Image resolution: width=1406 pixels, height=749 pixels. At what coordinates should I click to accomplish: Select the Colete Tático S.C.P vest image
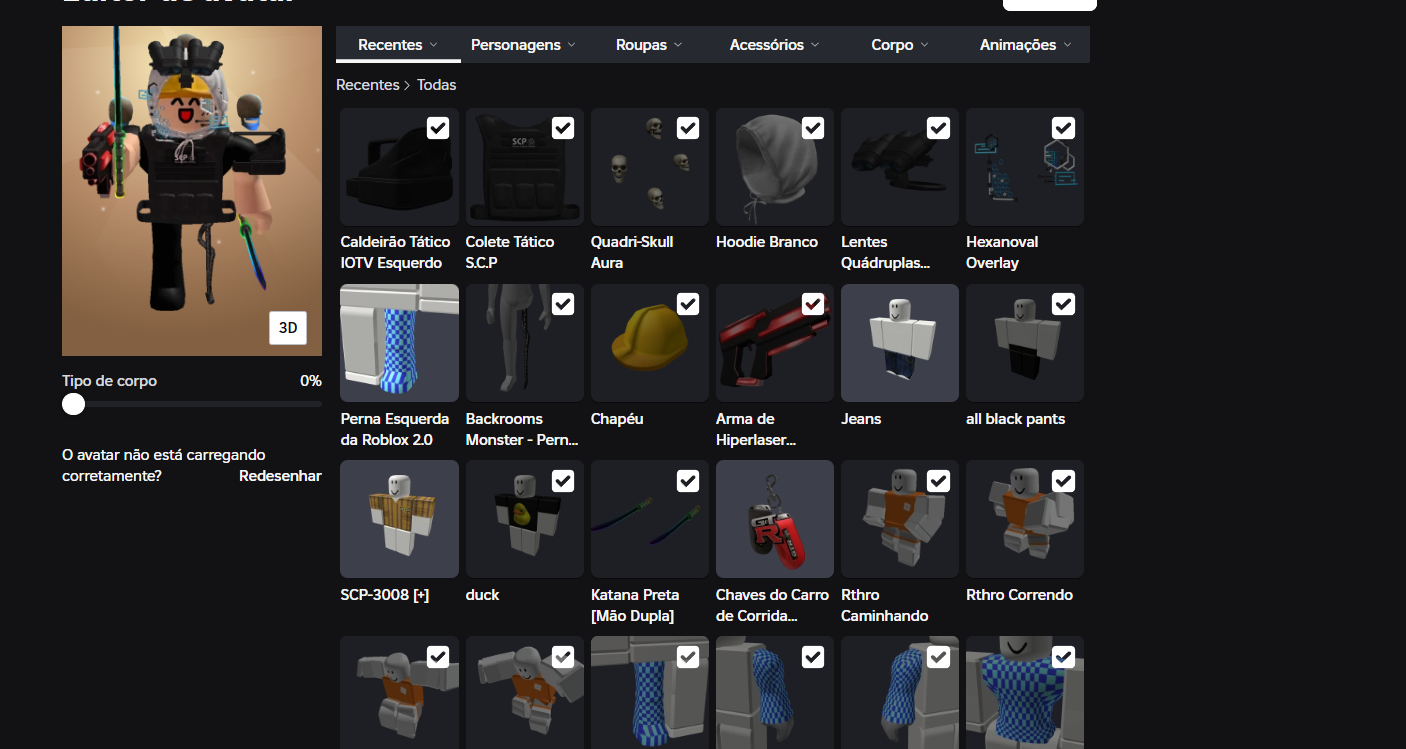coord(524,167)
